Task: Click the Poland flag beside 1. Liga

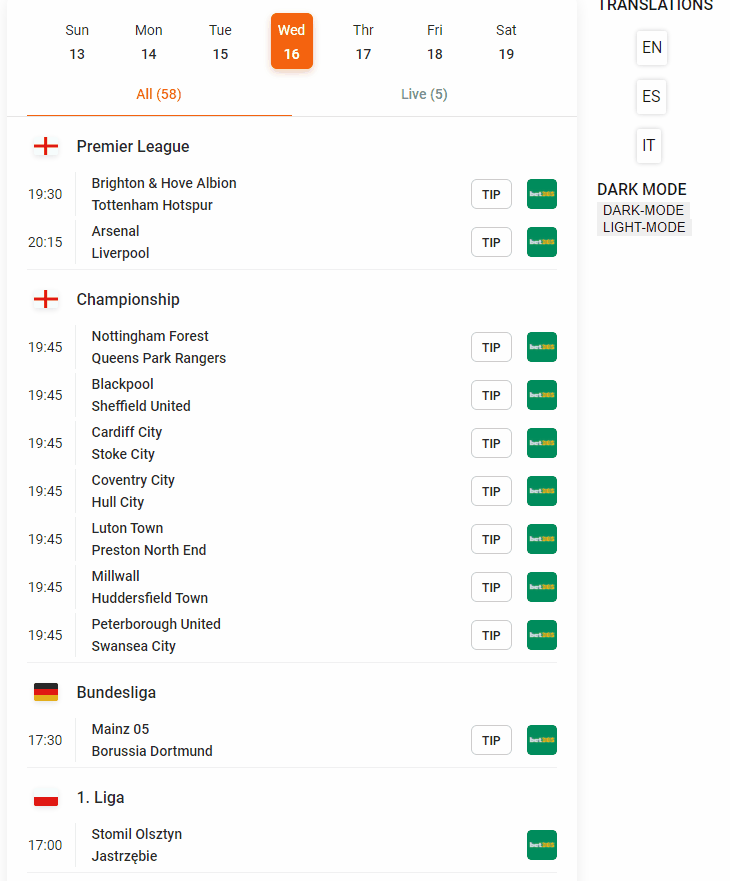Action: [x=46, y=797]
